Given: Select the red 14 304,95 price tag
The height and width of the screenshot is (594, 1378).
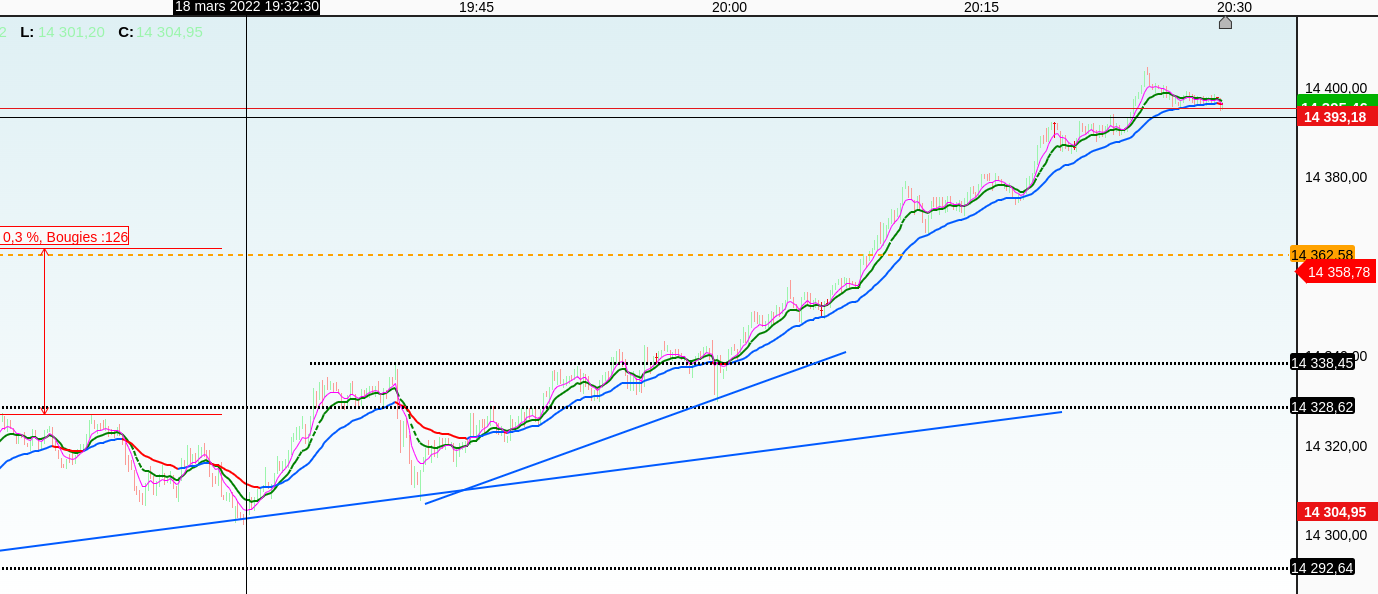Looking at the screenshot, I should pyautogui.click(x=1337, y=512).
